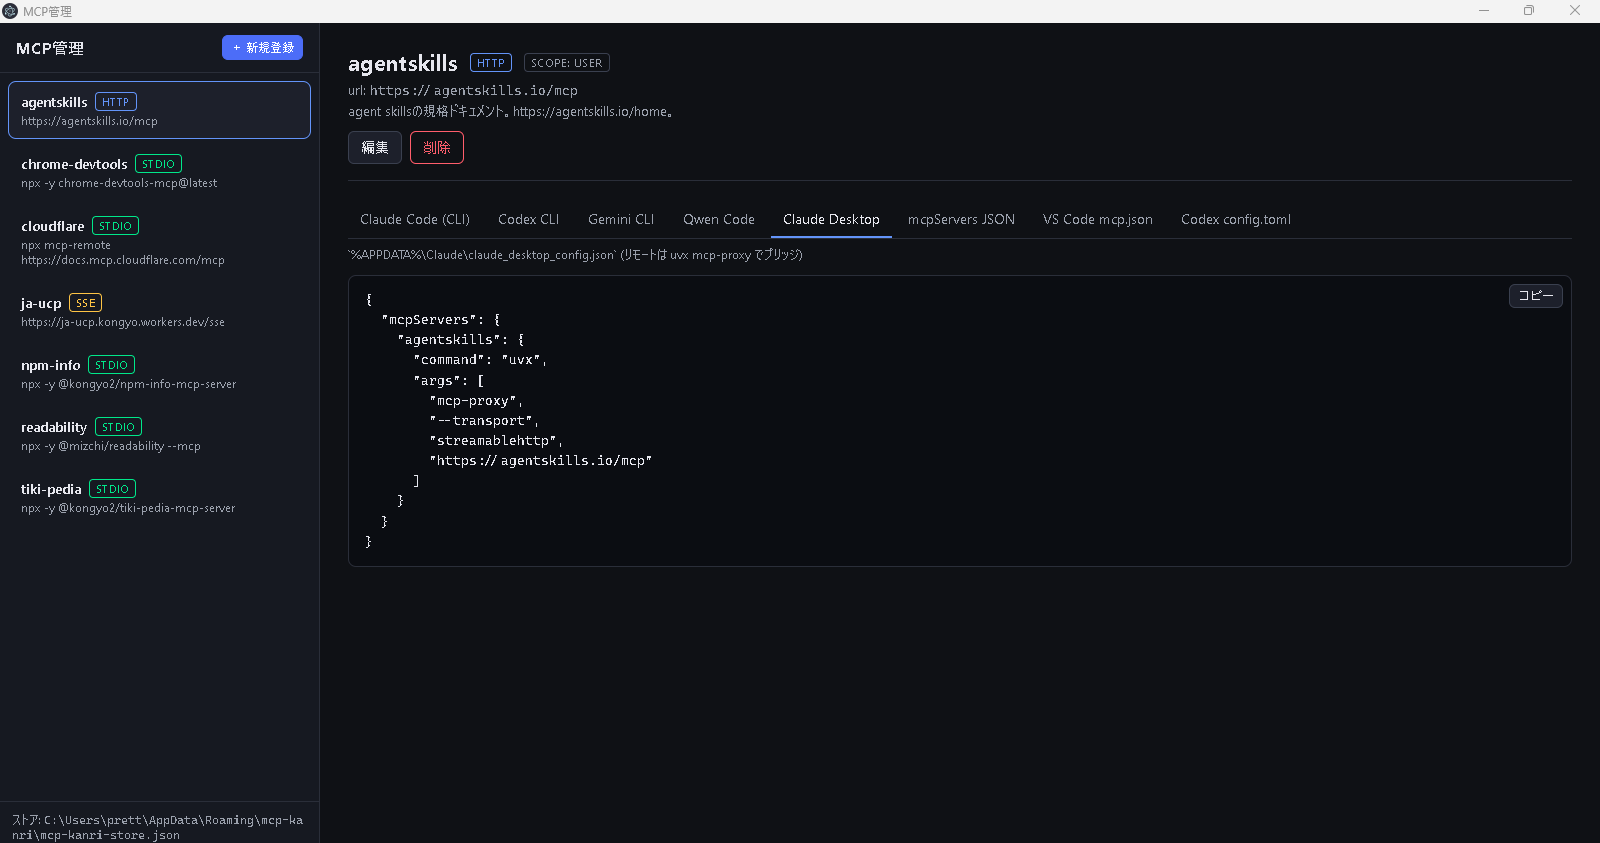Click the 編集 button
Viewport: 1600px width, 843px height.
pos(375,147)
